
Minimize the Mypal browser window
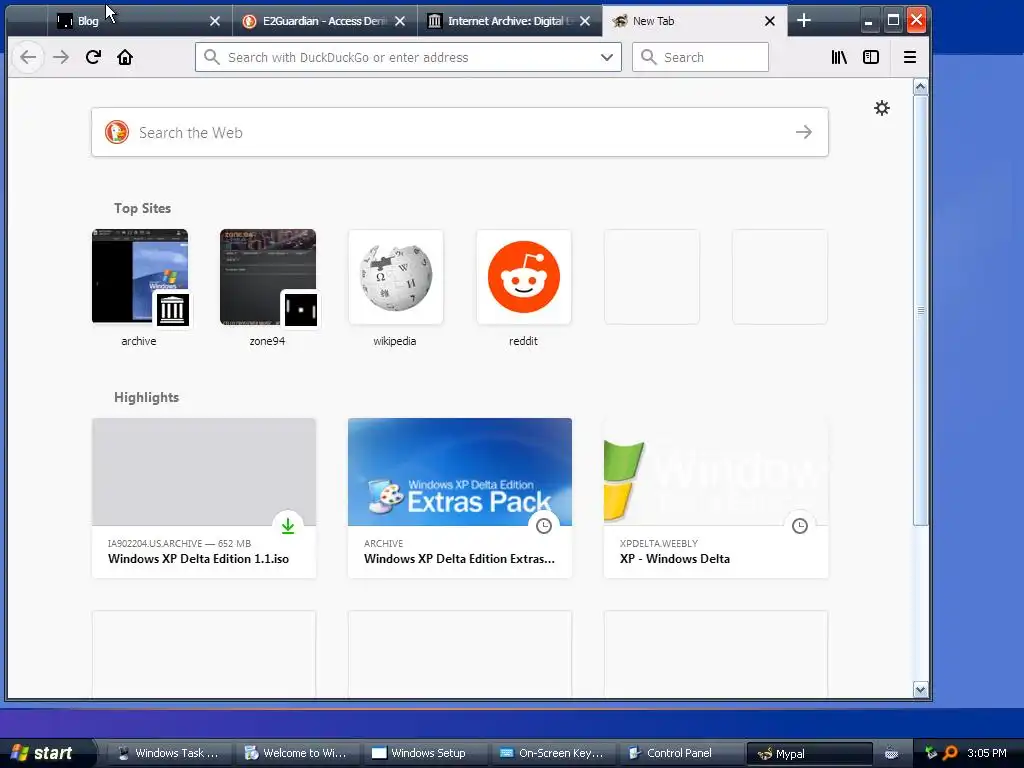pos(868,21)
